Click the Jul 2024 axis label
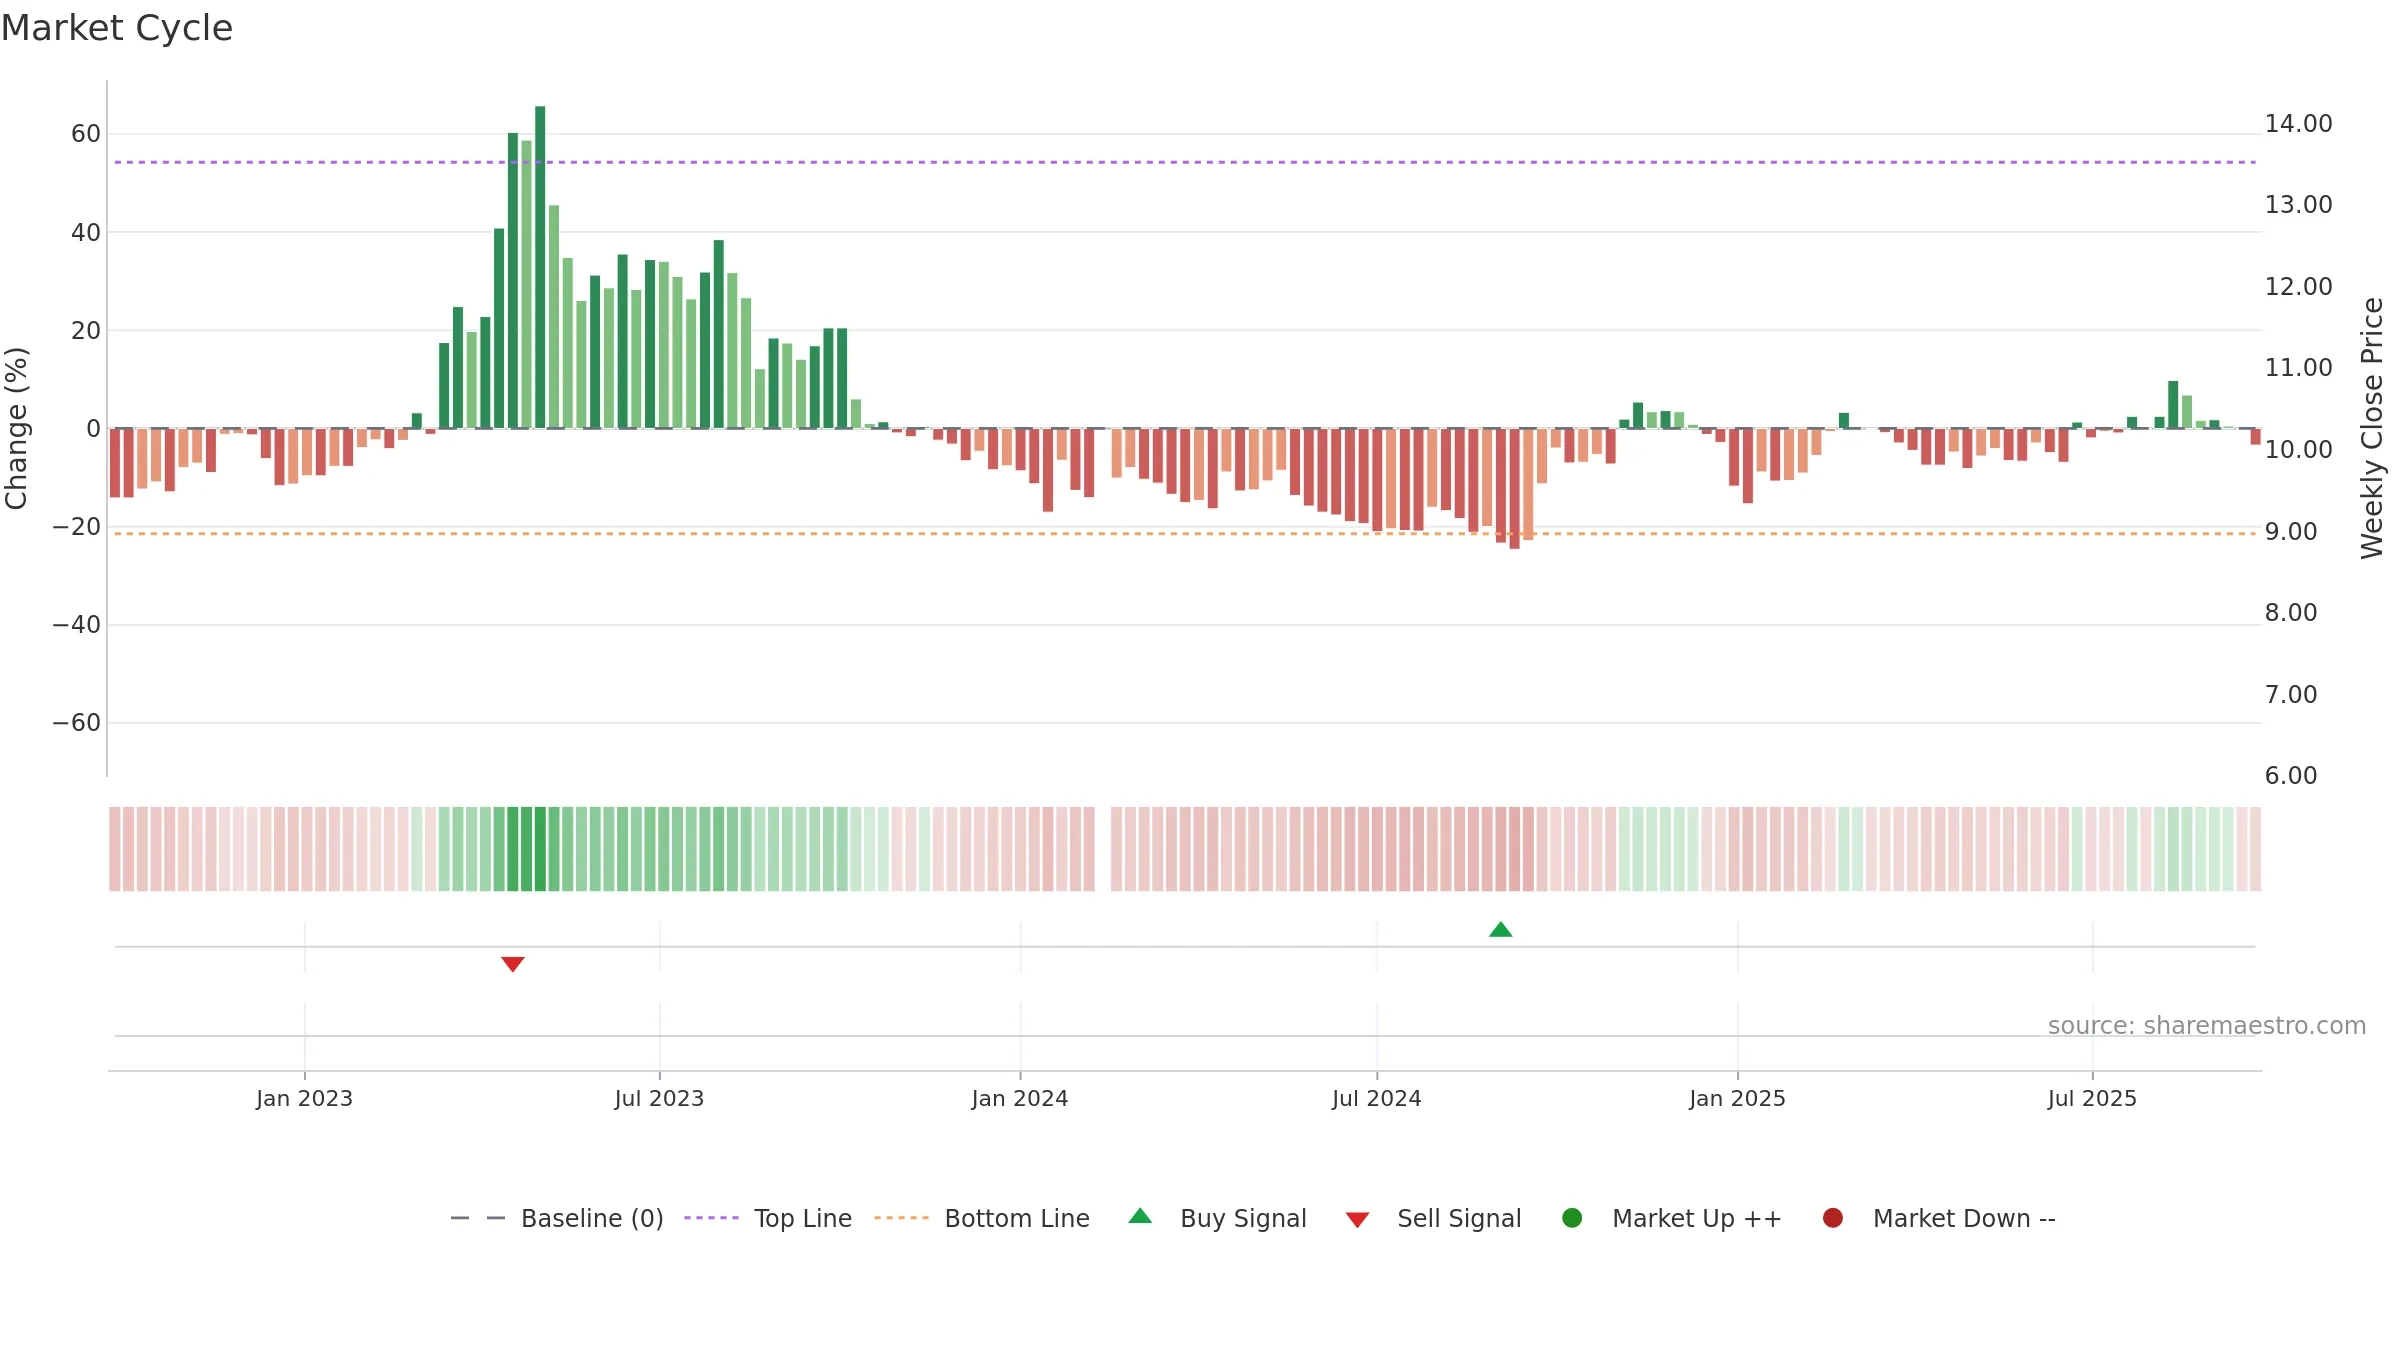This screenshot has height=1350, width=2400. tap(1377, 1099)
